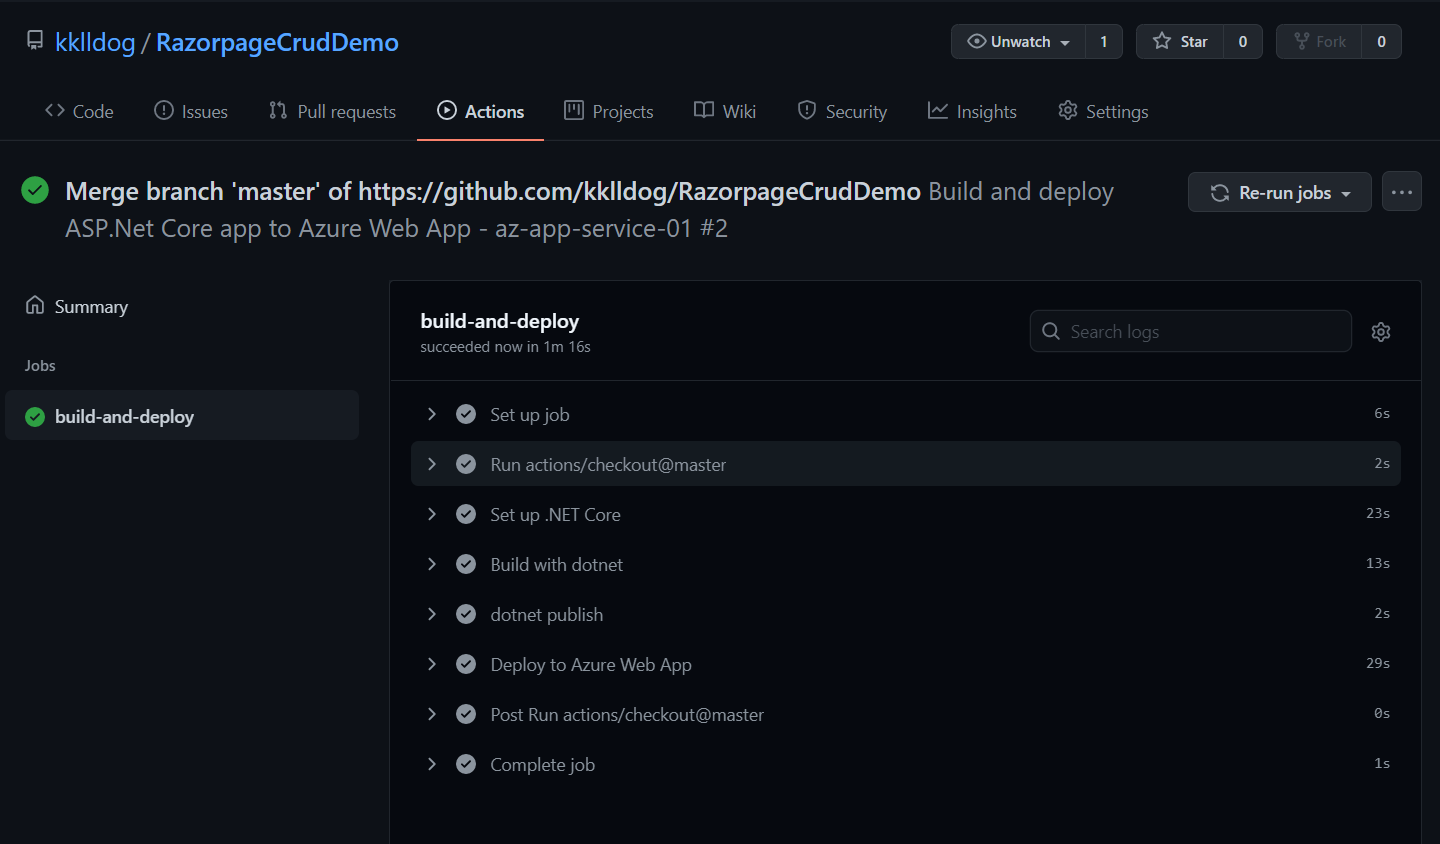Go to the Pull requests tab
The height and width of the screenshot is (844, 1440).
pyautogui.click(x=332, y=111)
